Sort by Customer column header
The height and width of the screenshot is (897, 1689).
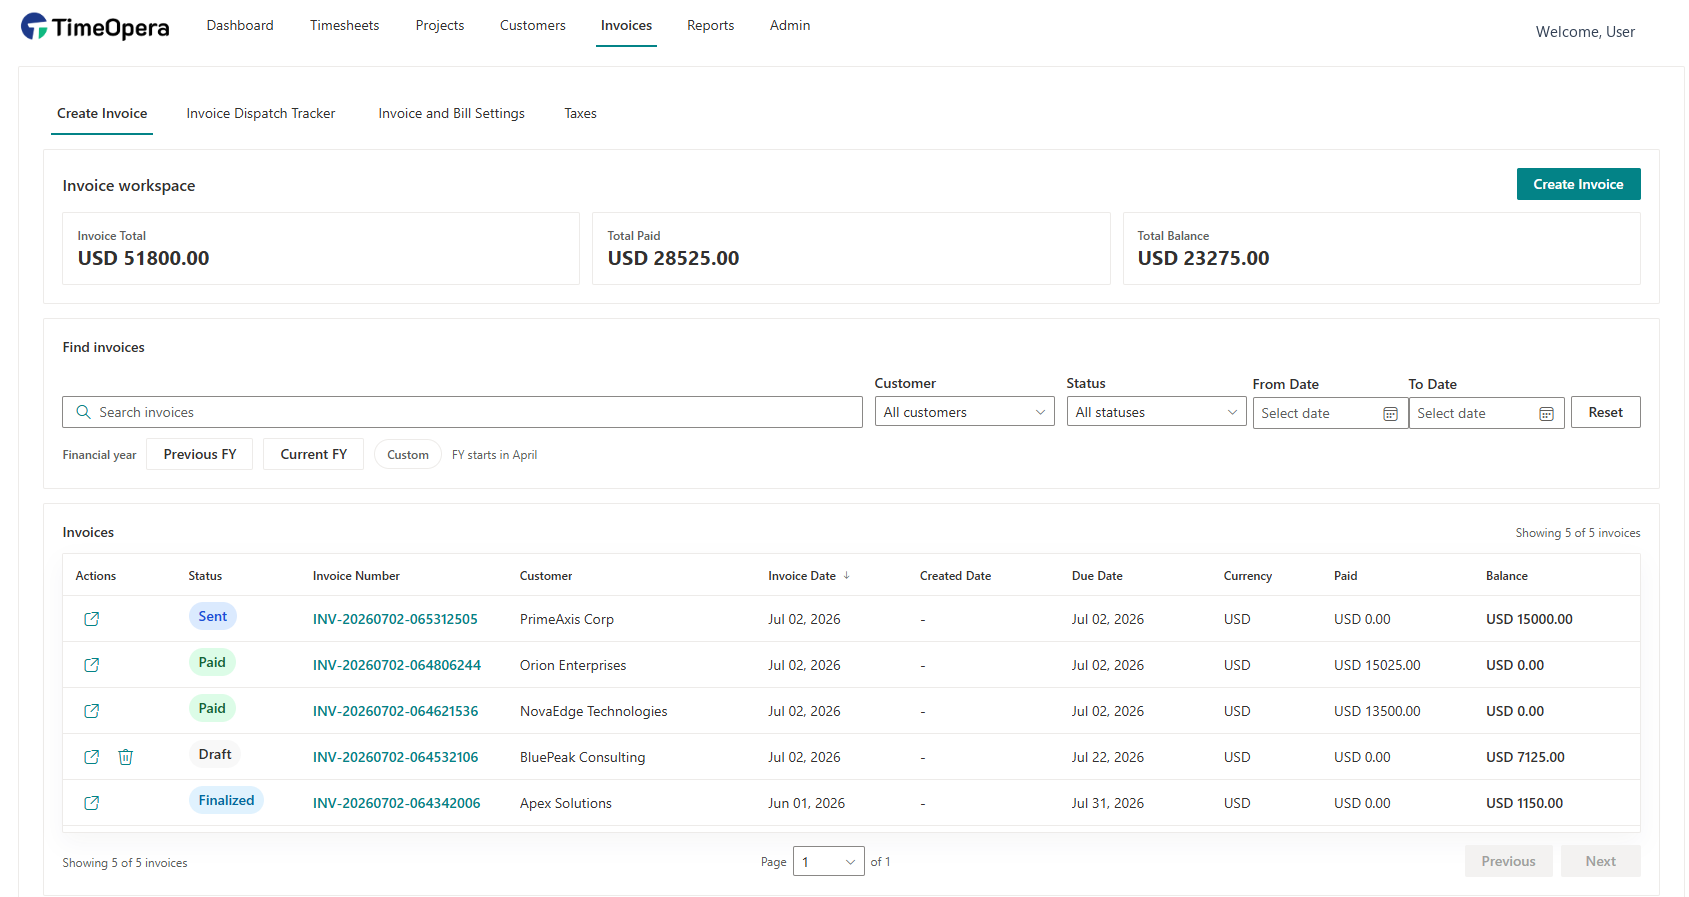(546, 576)
